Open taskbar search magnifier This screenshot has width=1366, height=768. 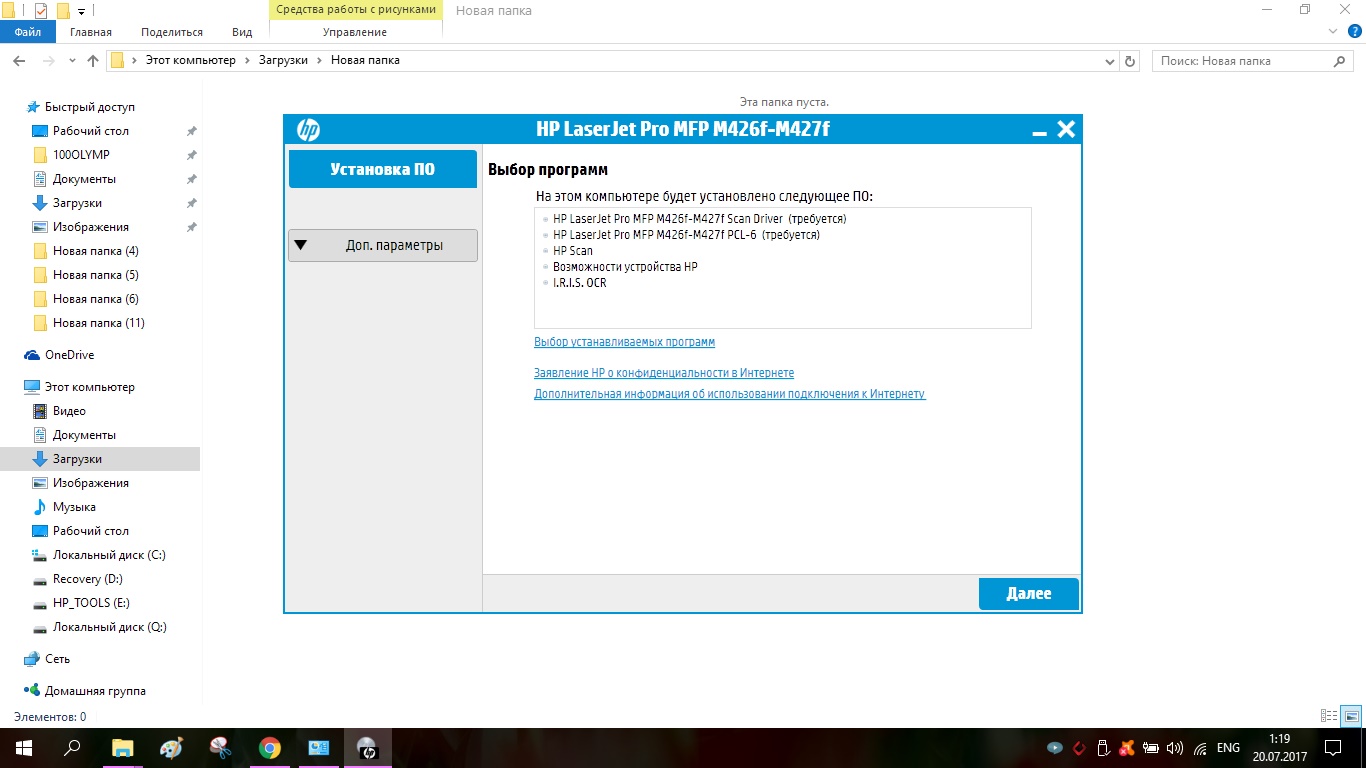pyautogui.click(x=72, y=748)
